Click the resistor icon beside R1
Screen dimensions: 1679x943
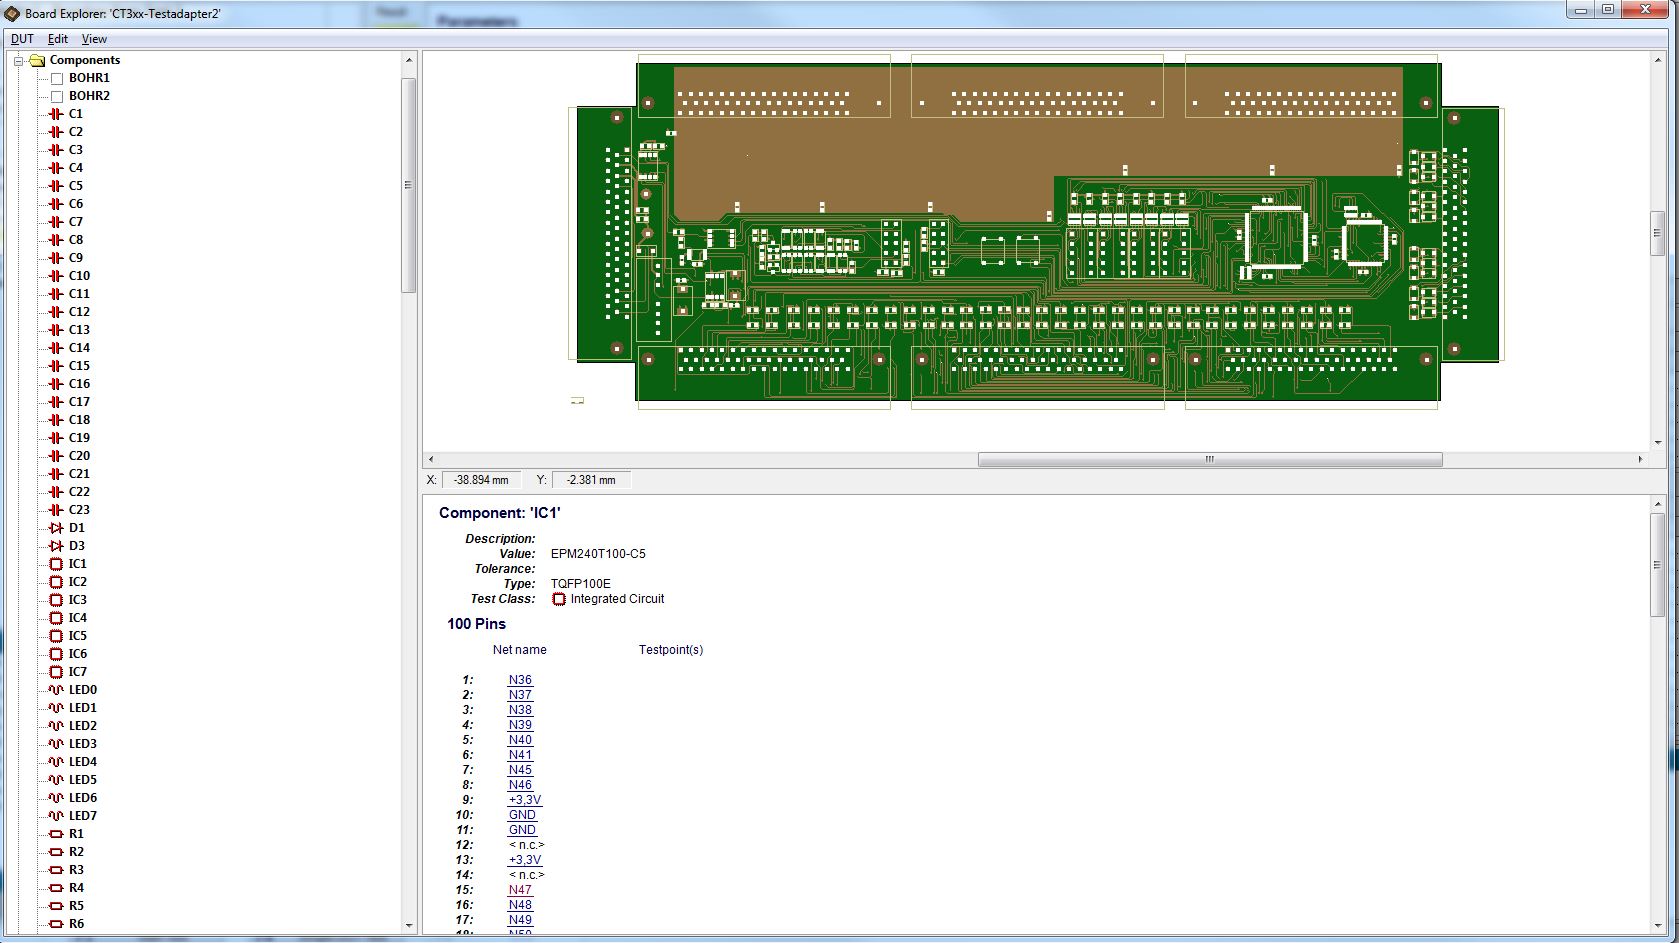(56, 834)
